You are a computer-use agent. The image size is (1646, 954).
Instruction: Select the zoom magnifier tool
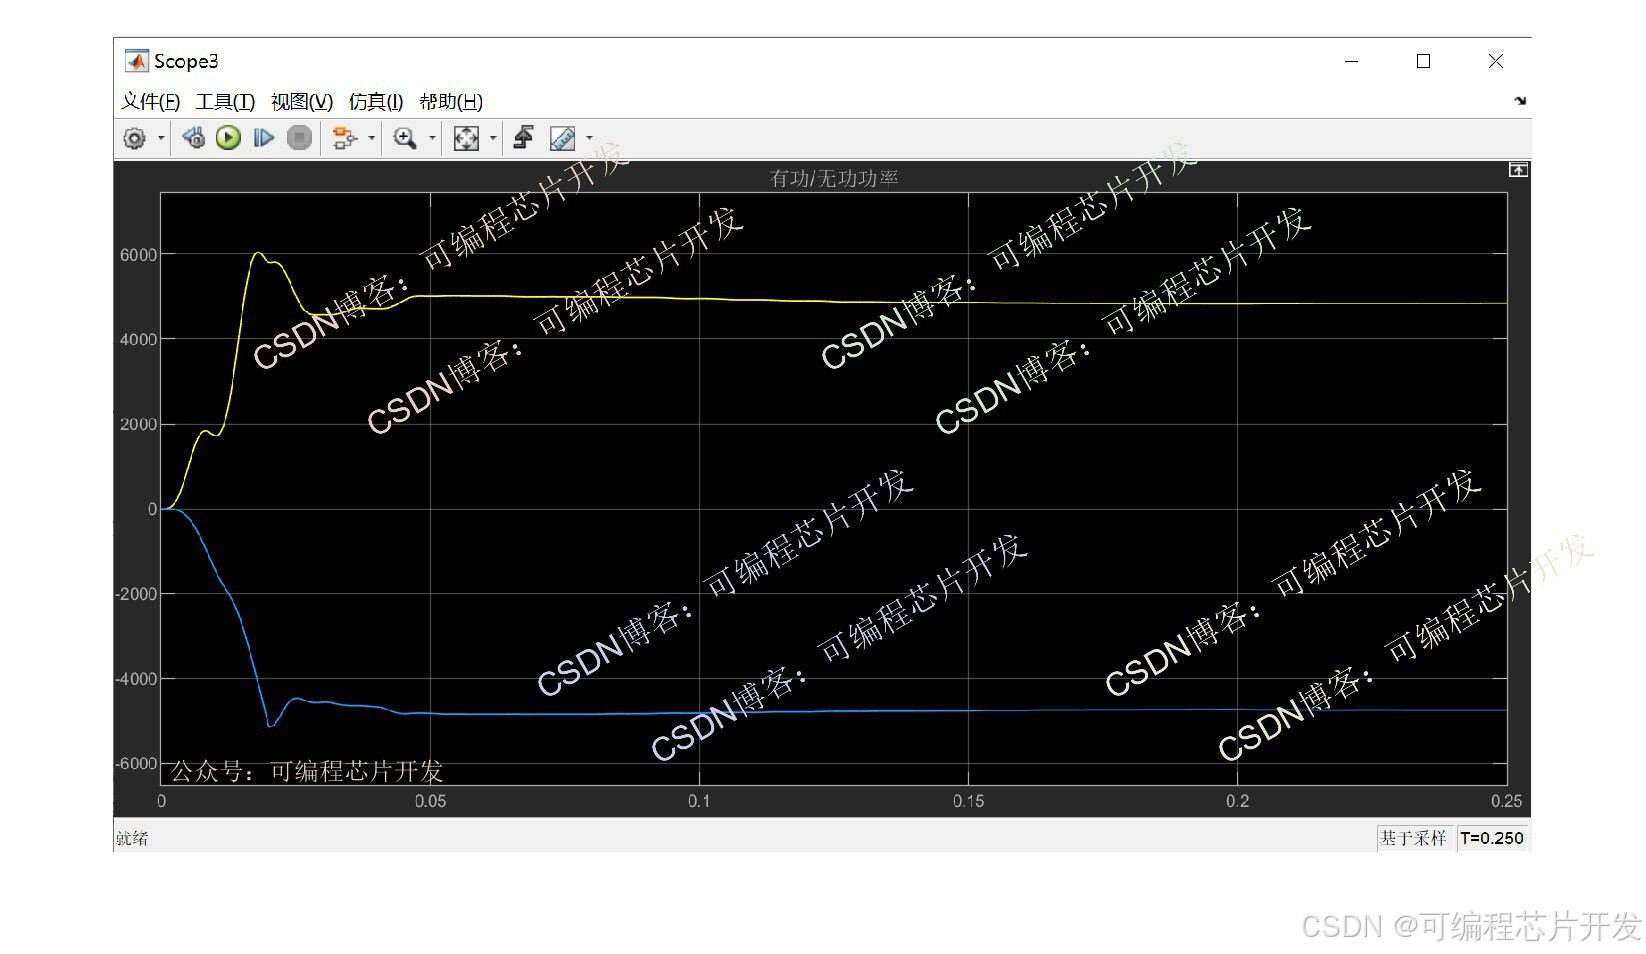coord(405,138)
